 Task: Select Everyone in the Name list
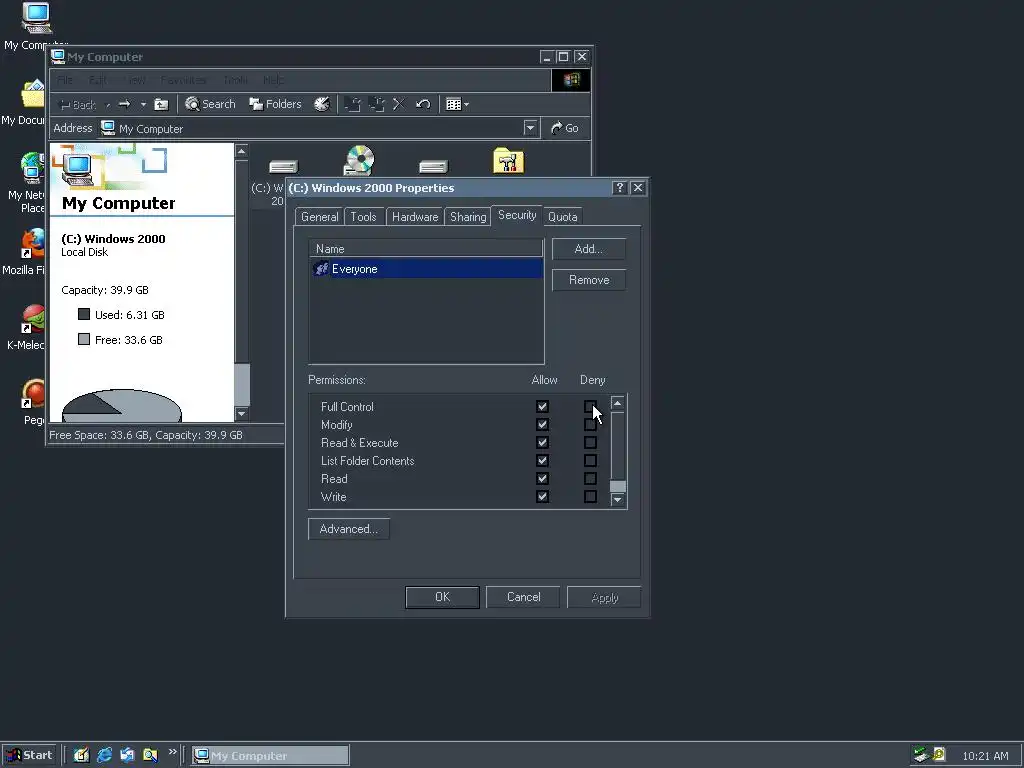(426, 269)
